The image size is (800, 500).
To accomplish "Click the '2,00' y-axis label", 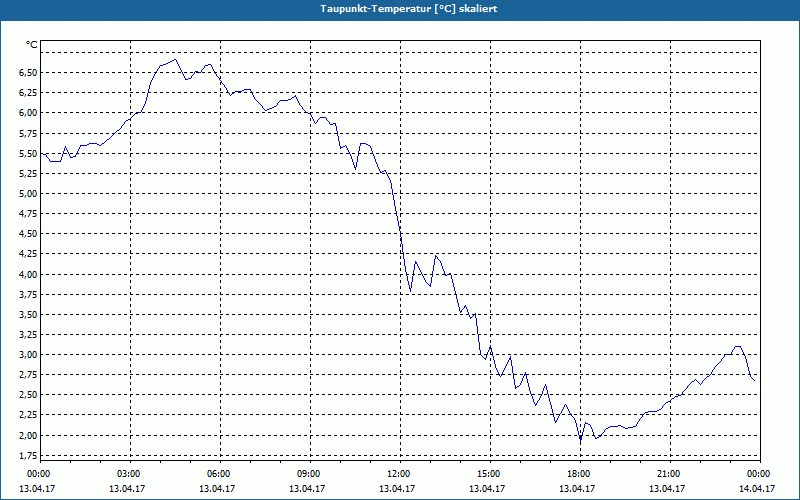I will click(x=28, y=435).
